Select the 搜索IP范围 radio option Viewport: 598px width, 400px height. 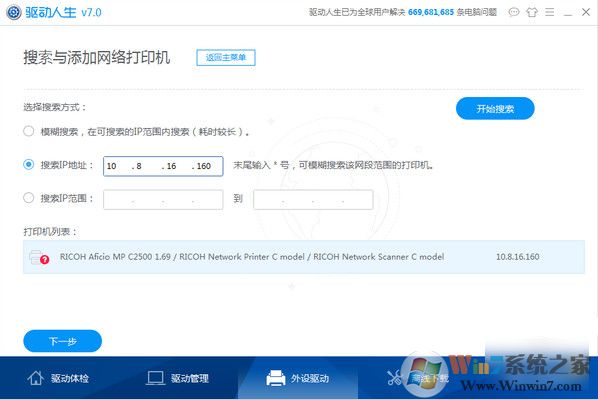(29, 198)
